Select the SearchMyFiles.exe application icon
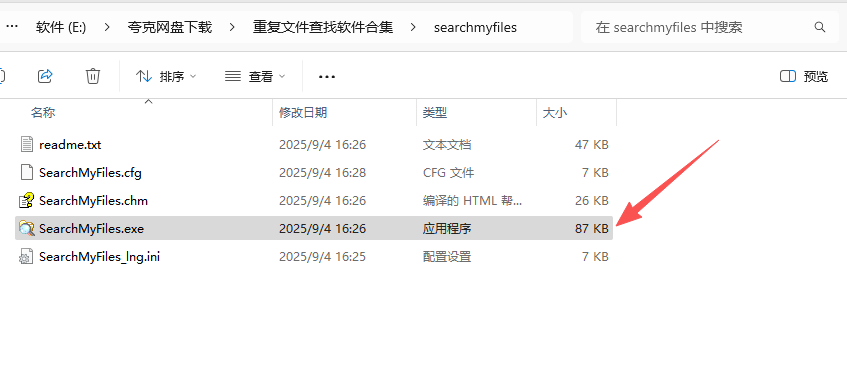 [26, 228]
